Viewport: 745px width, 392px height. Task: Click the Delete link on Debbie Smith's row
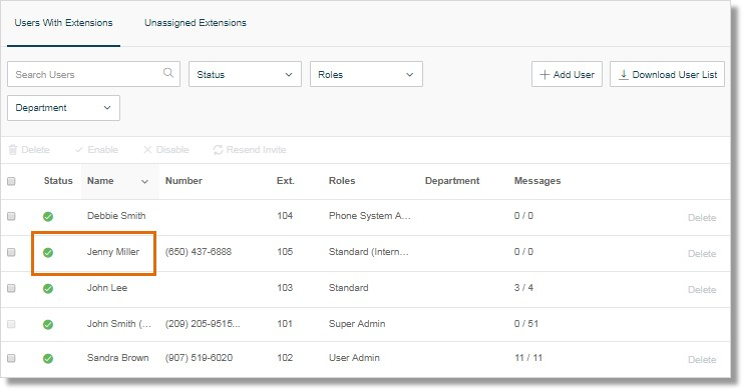tap(702, 218)
